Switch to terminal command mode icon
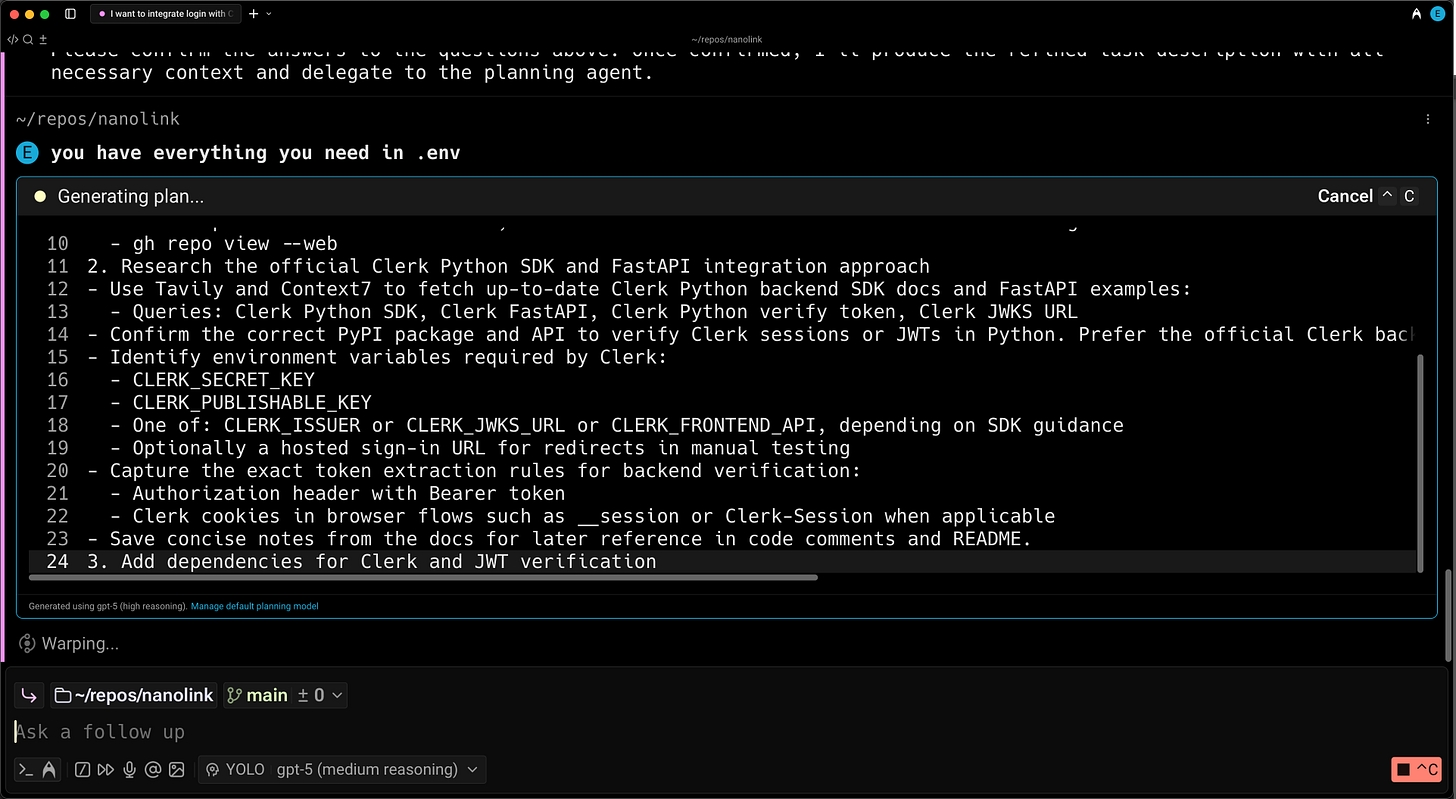 pyautogui.click(x=27, y=769)
